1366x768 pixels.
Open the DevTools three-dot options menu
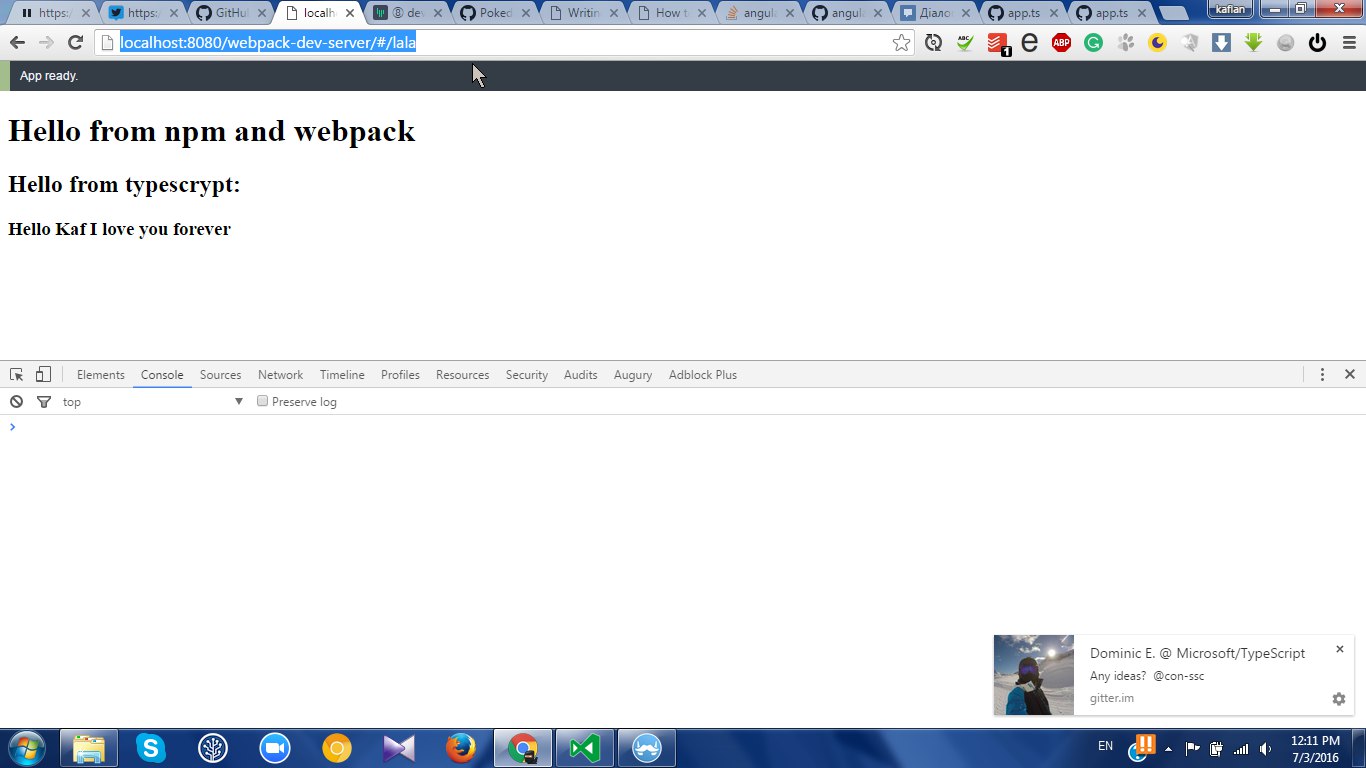click(1322, 374)
